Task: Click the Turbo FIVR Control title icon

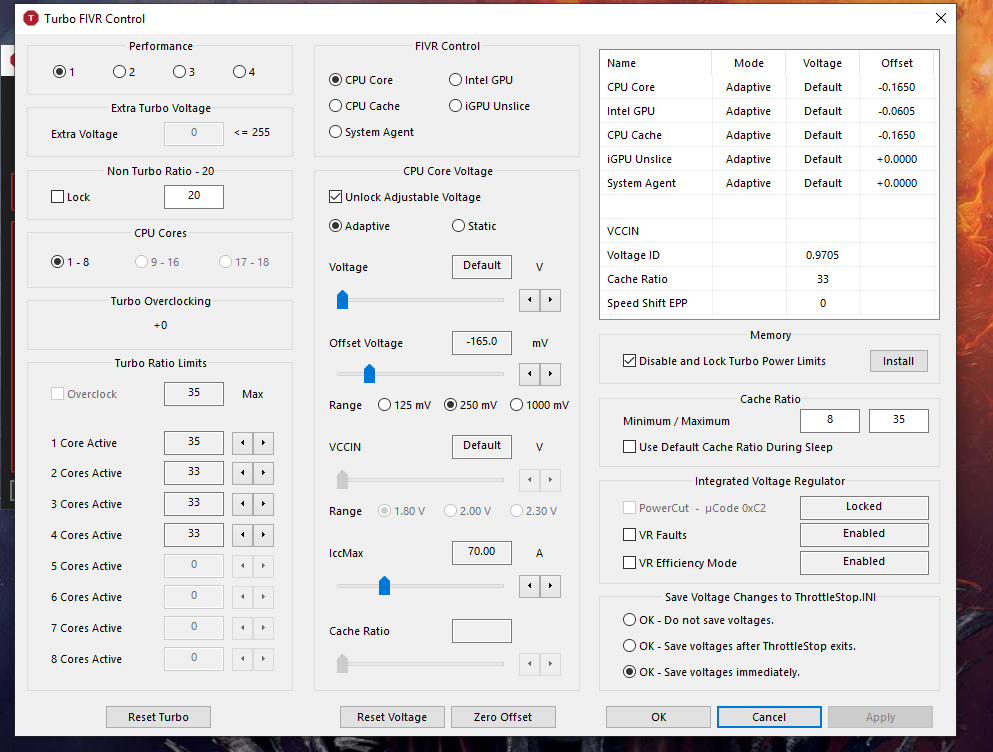Action: (x=30, y=18)
